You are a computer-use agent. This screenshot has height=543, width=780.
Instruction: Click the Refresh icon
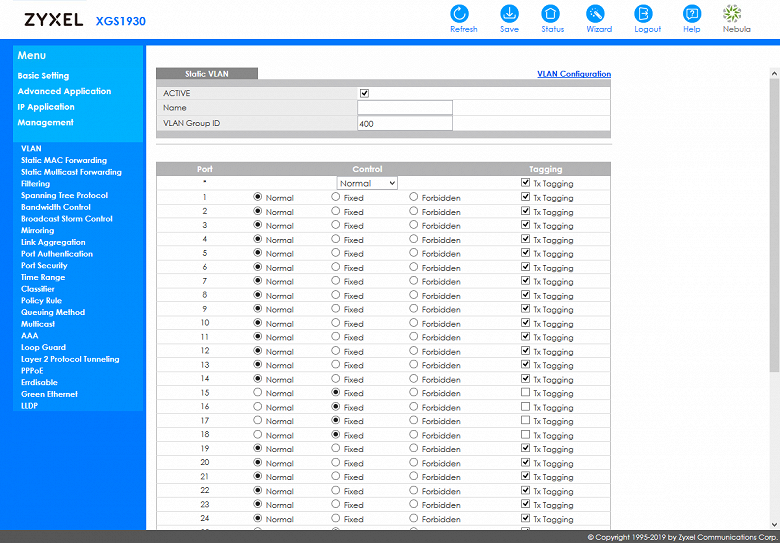coord(460,13)
